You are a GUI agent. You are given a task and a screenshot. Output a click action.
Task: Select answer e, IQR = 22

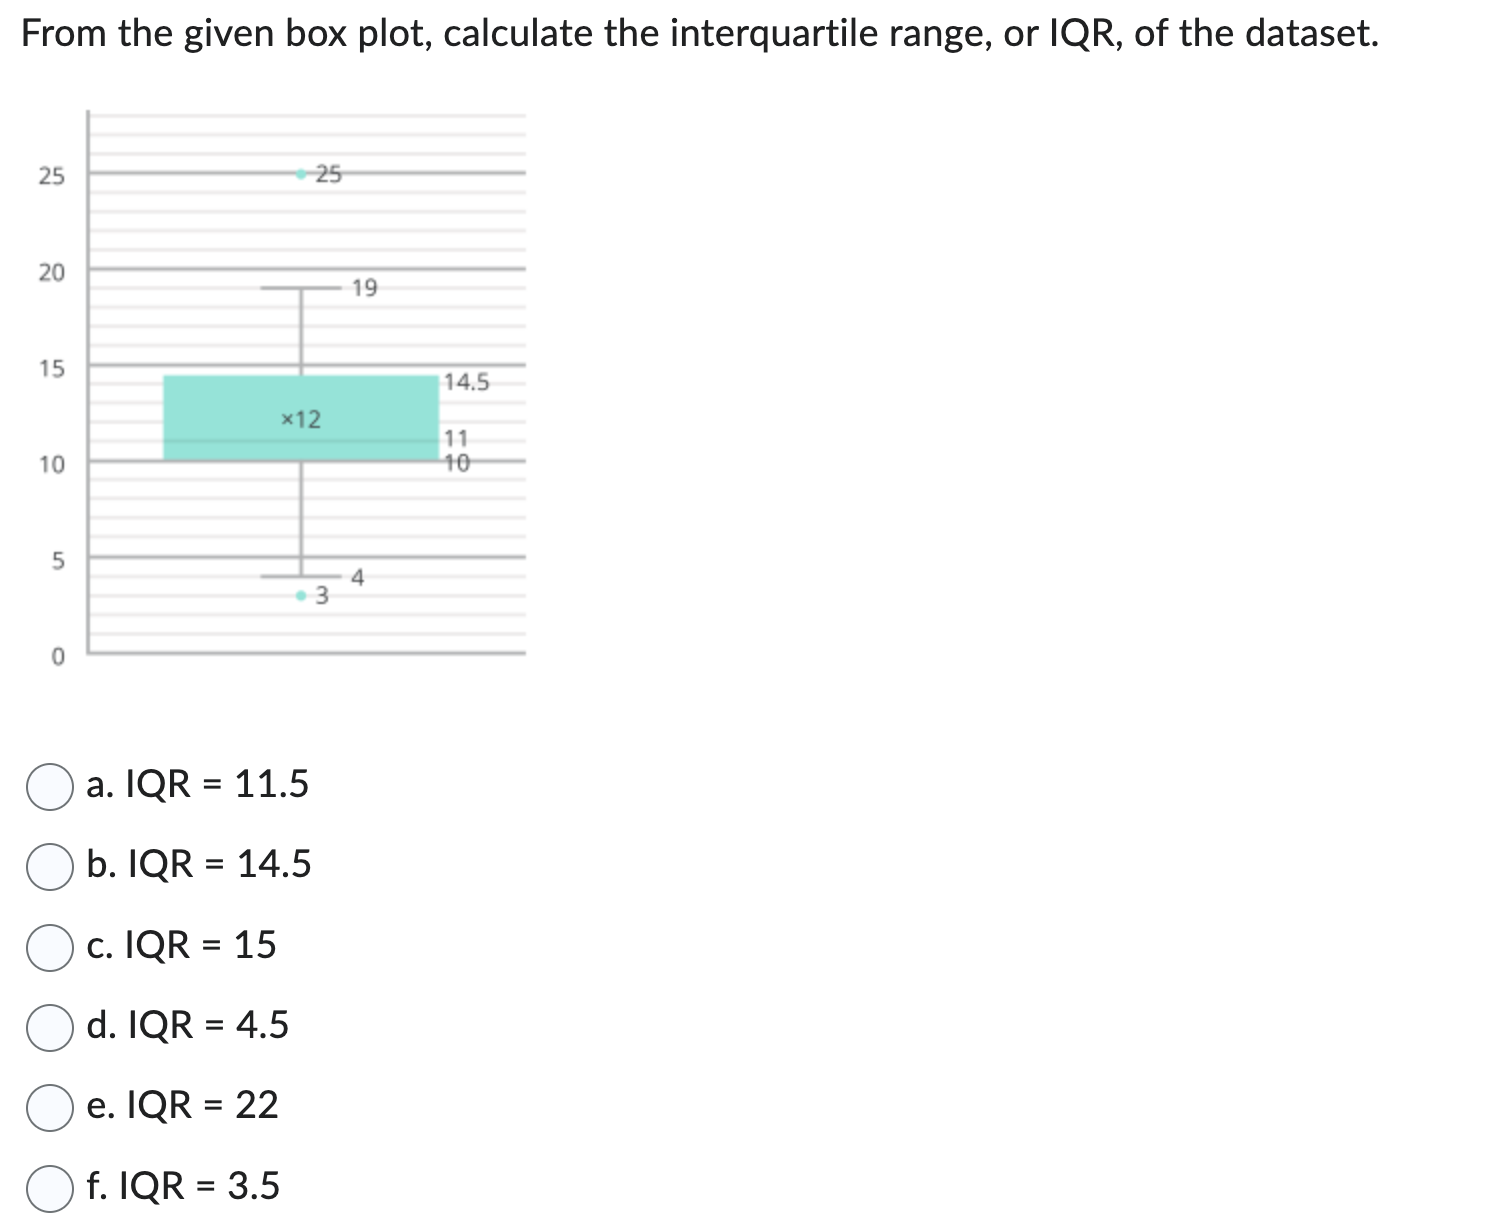click(x=48, y=1105)
